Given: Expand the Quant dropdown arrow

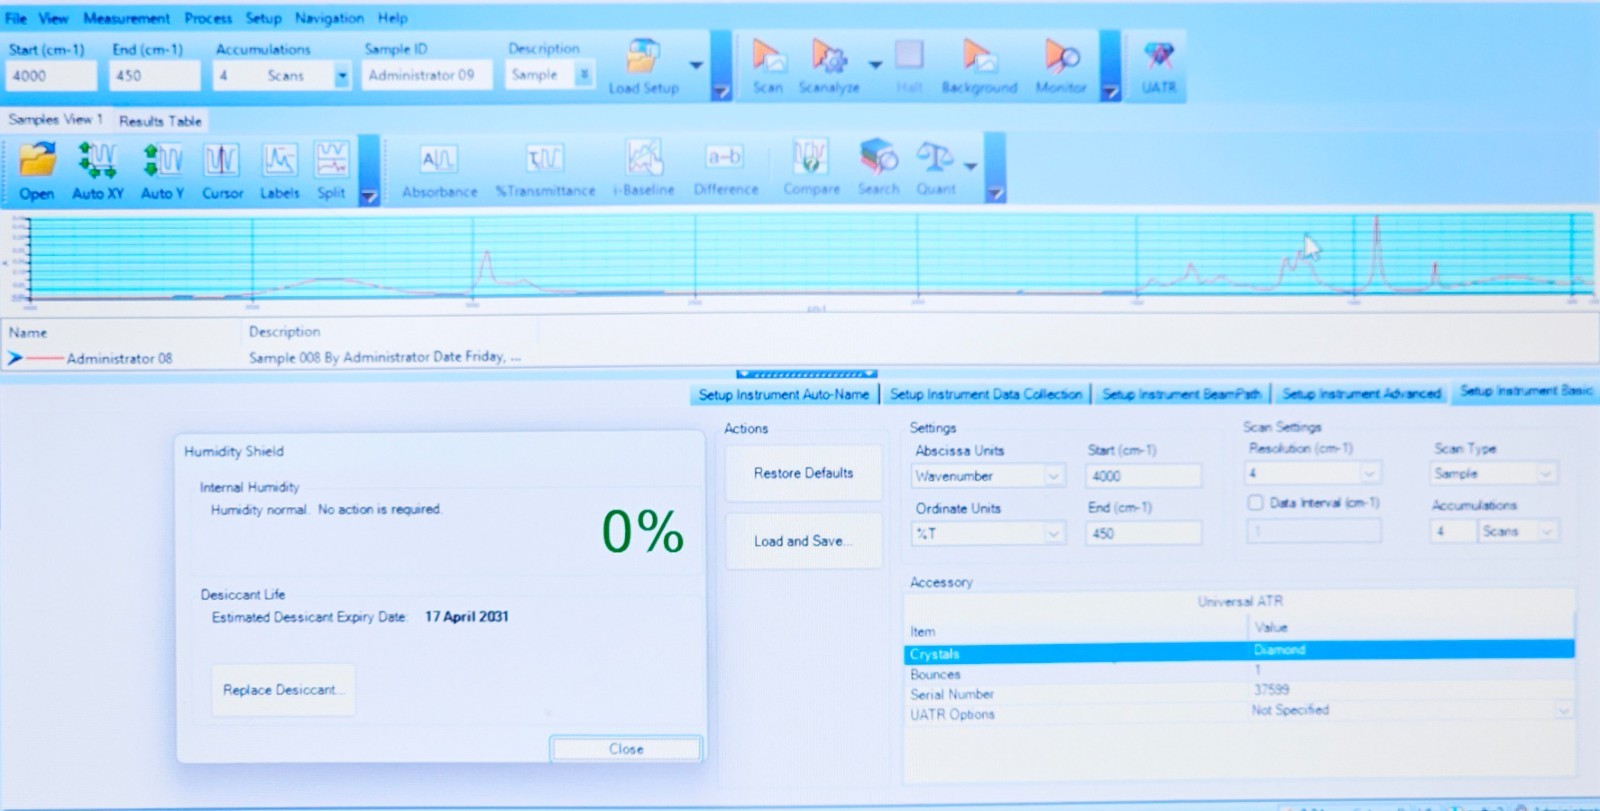Looking at the screenshot, I should pos(970,166).
